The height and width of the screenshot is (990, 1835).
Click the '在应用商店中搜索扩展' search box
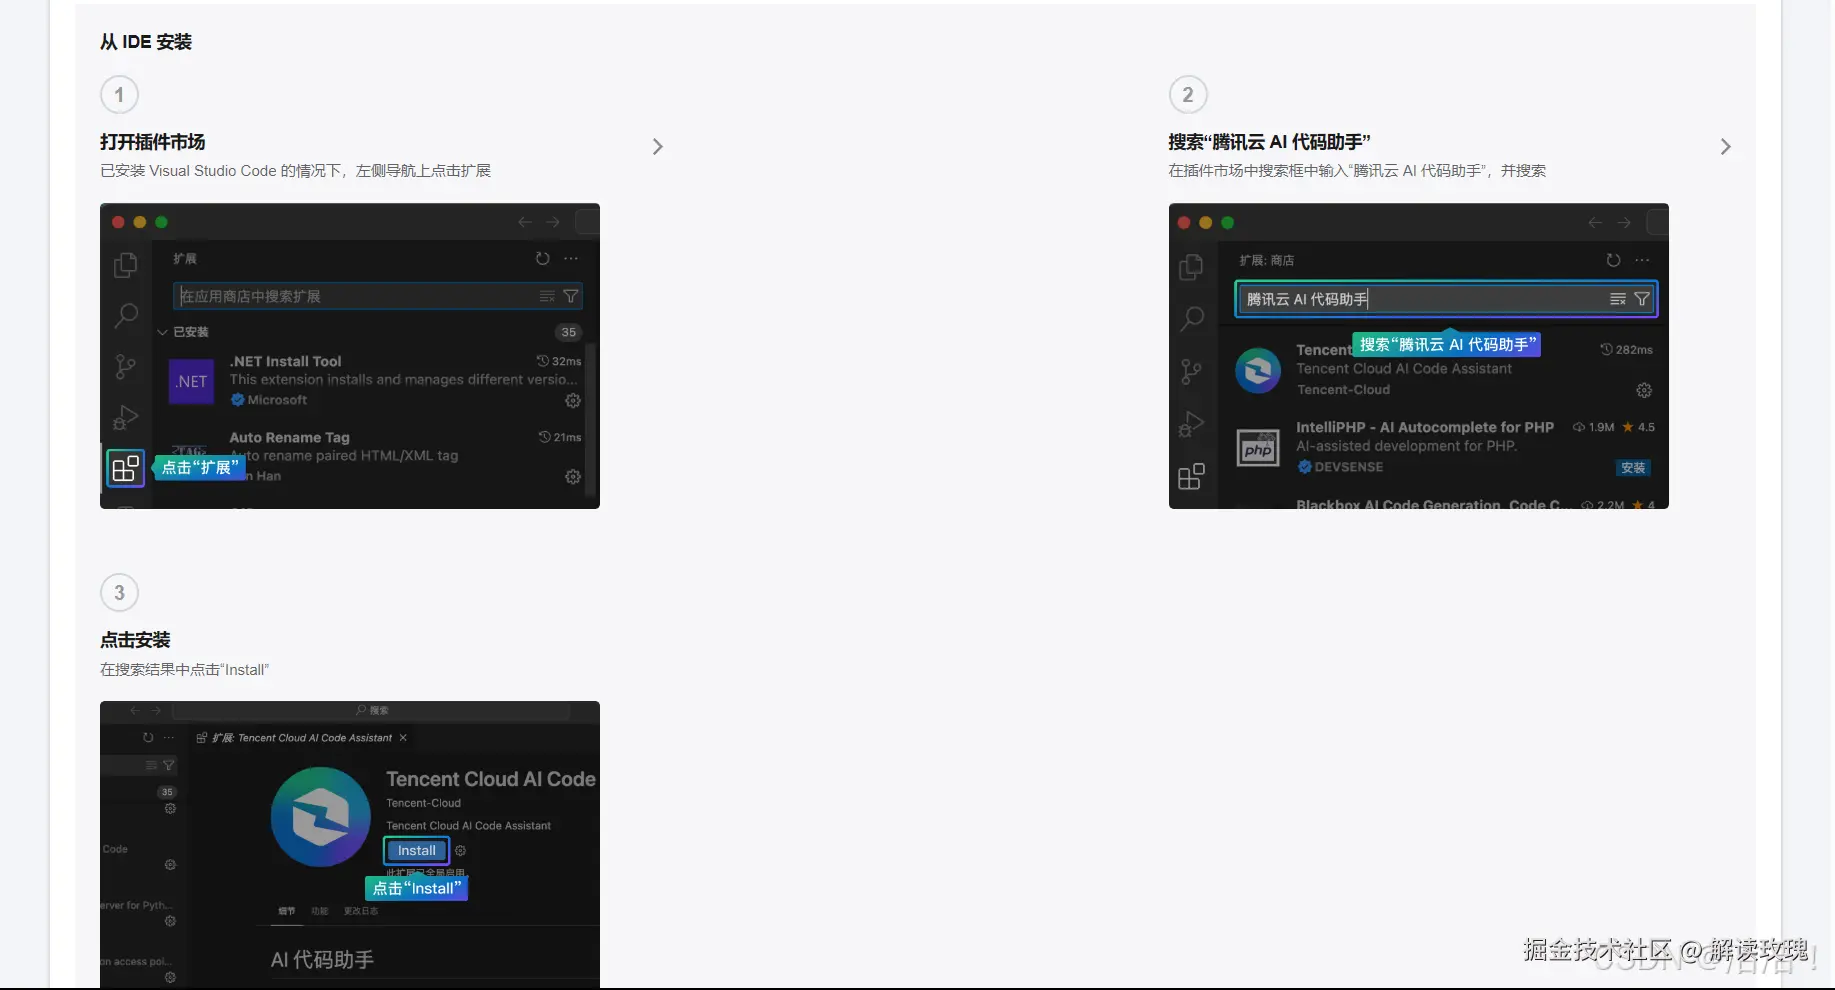pos(378,296)
